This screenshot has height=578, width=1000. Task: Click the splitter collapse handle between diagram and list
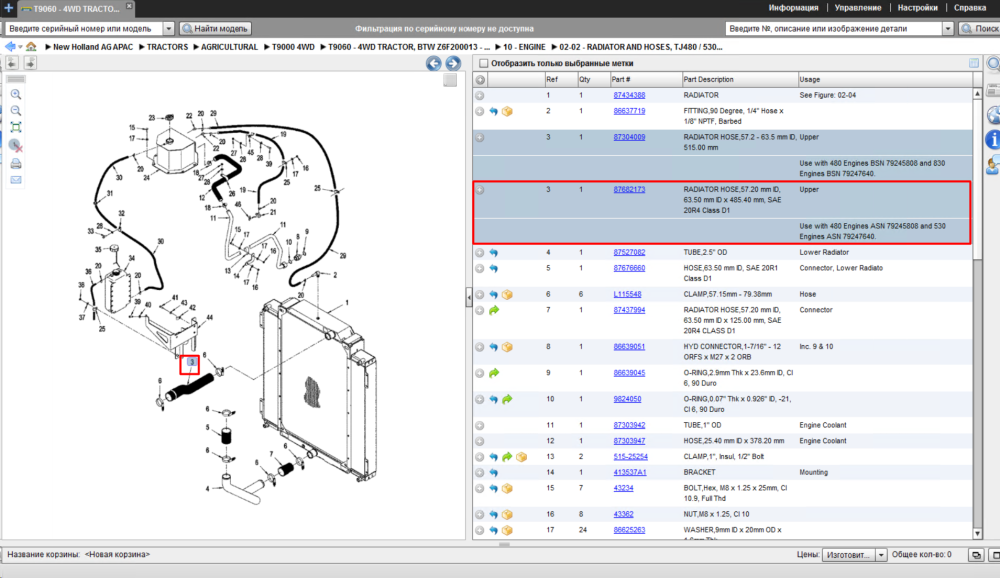pyautogui.click(x=469, y=297)
